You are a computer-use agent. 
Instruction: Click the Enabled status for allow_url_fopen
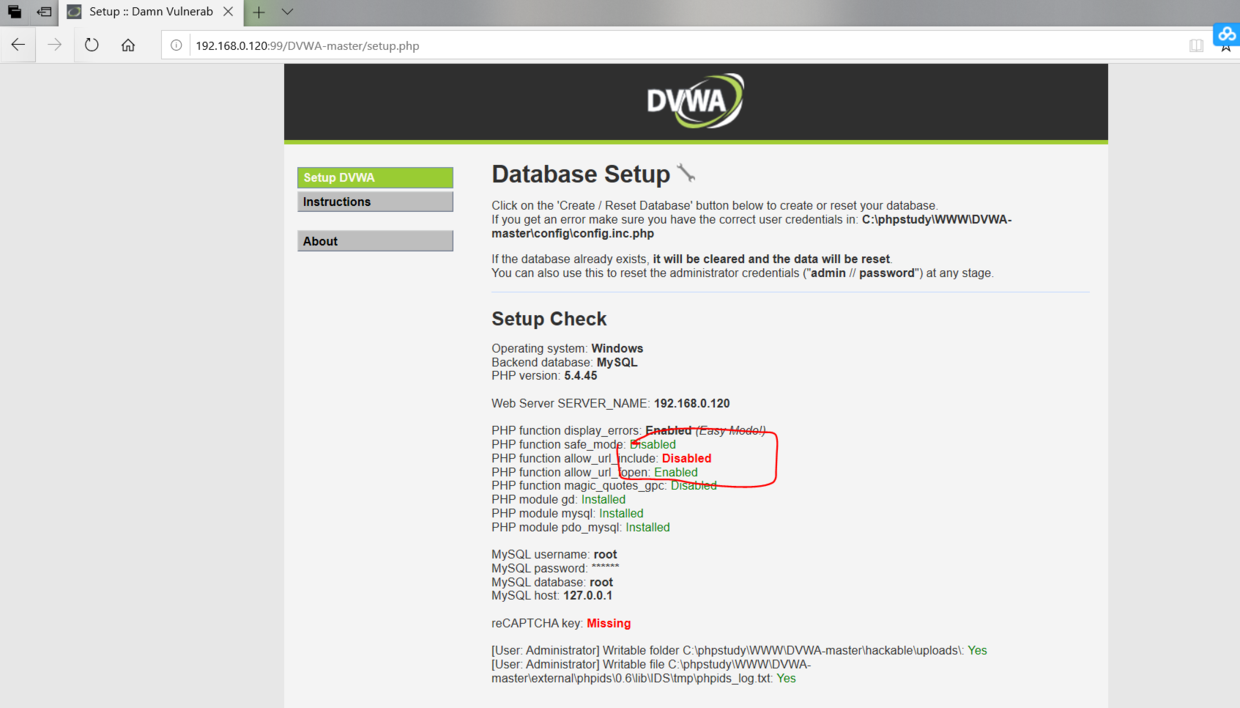pos(676,472)
